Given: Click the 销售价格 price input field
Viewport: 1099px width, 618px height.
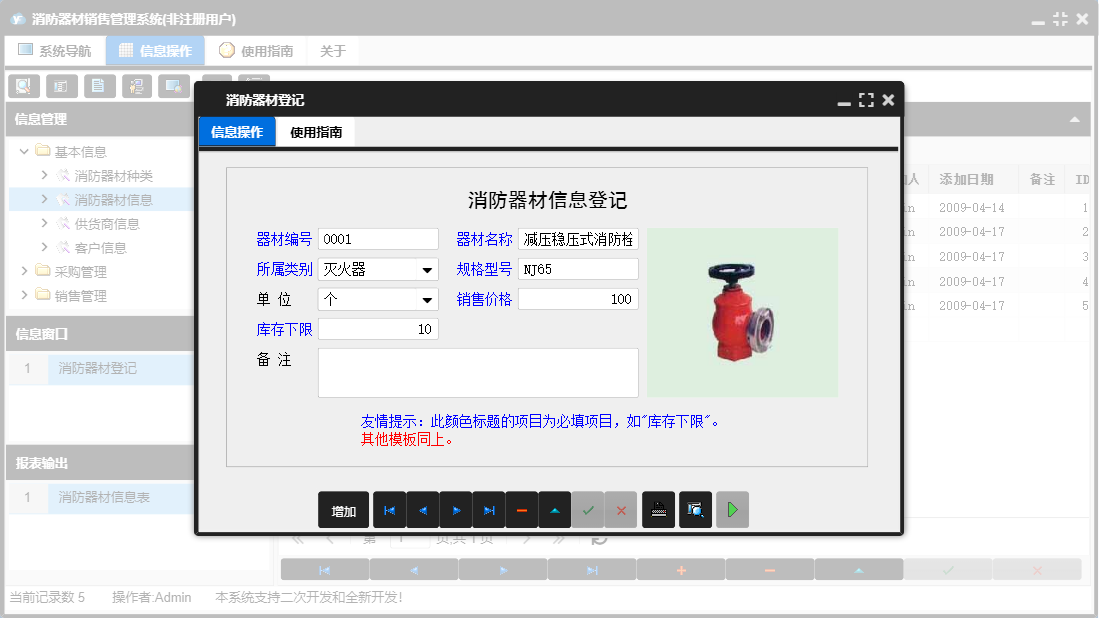Looking at the screenshot, I should (580, 298).
